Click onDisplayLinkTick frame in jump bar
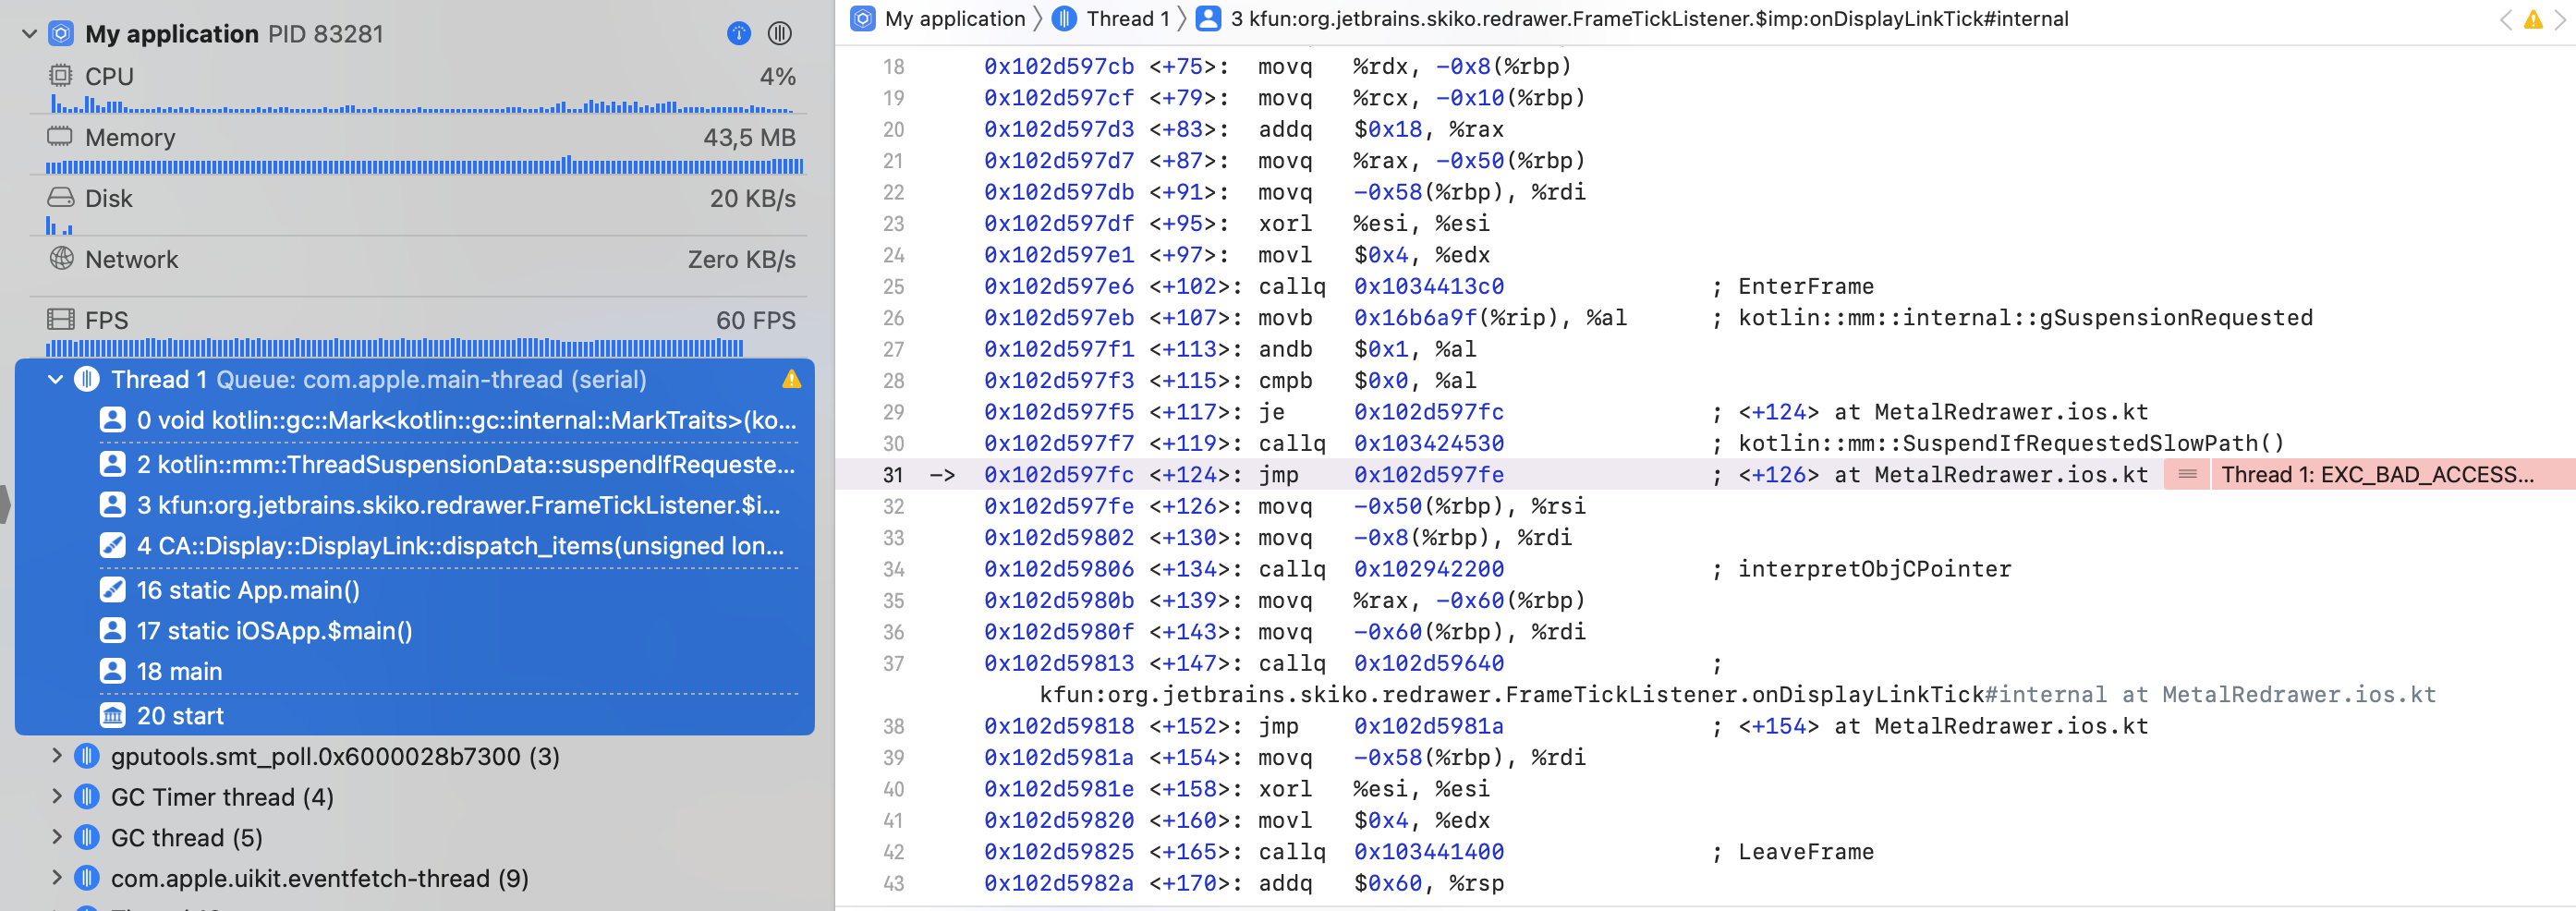2576x911 pixels. [x=1649, y=19]
